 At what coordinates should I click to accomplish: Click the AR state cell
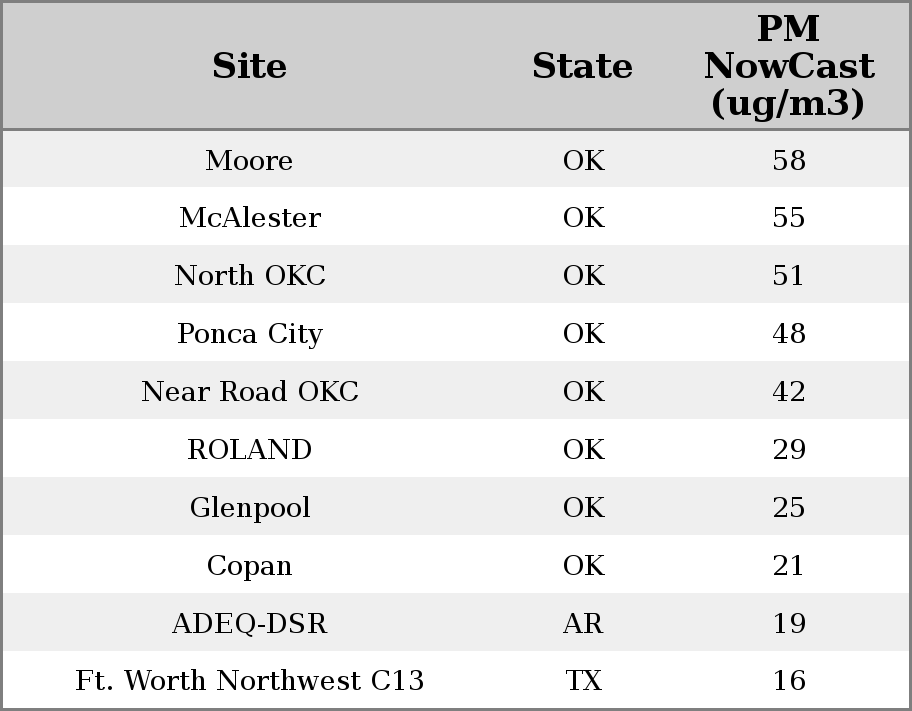click(x=583, y=624)
